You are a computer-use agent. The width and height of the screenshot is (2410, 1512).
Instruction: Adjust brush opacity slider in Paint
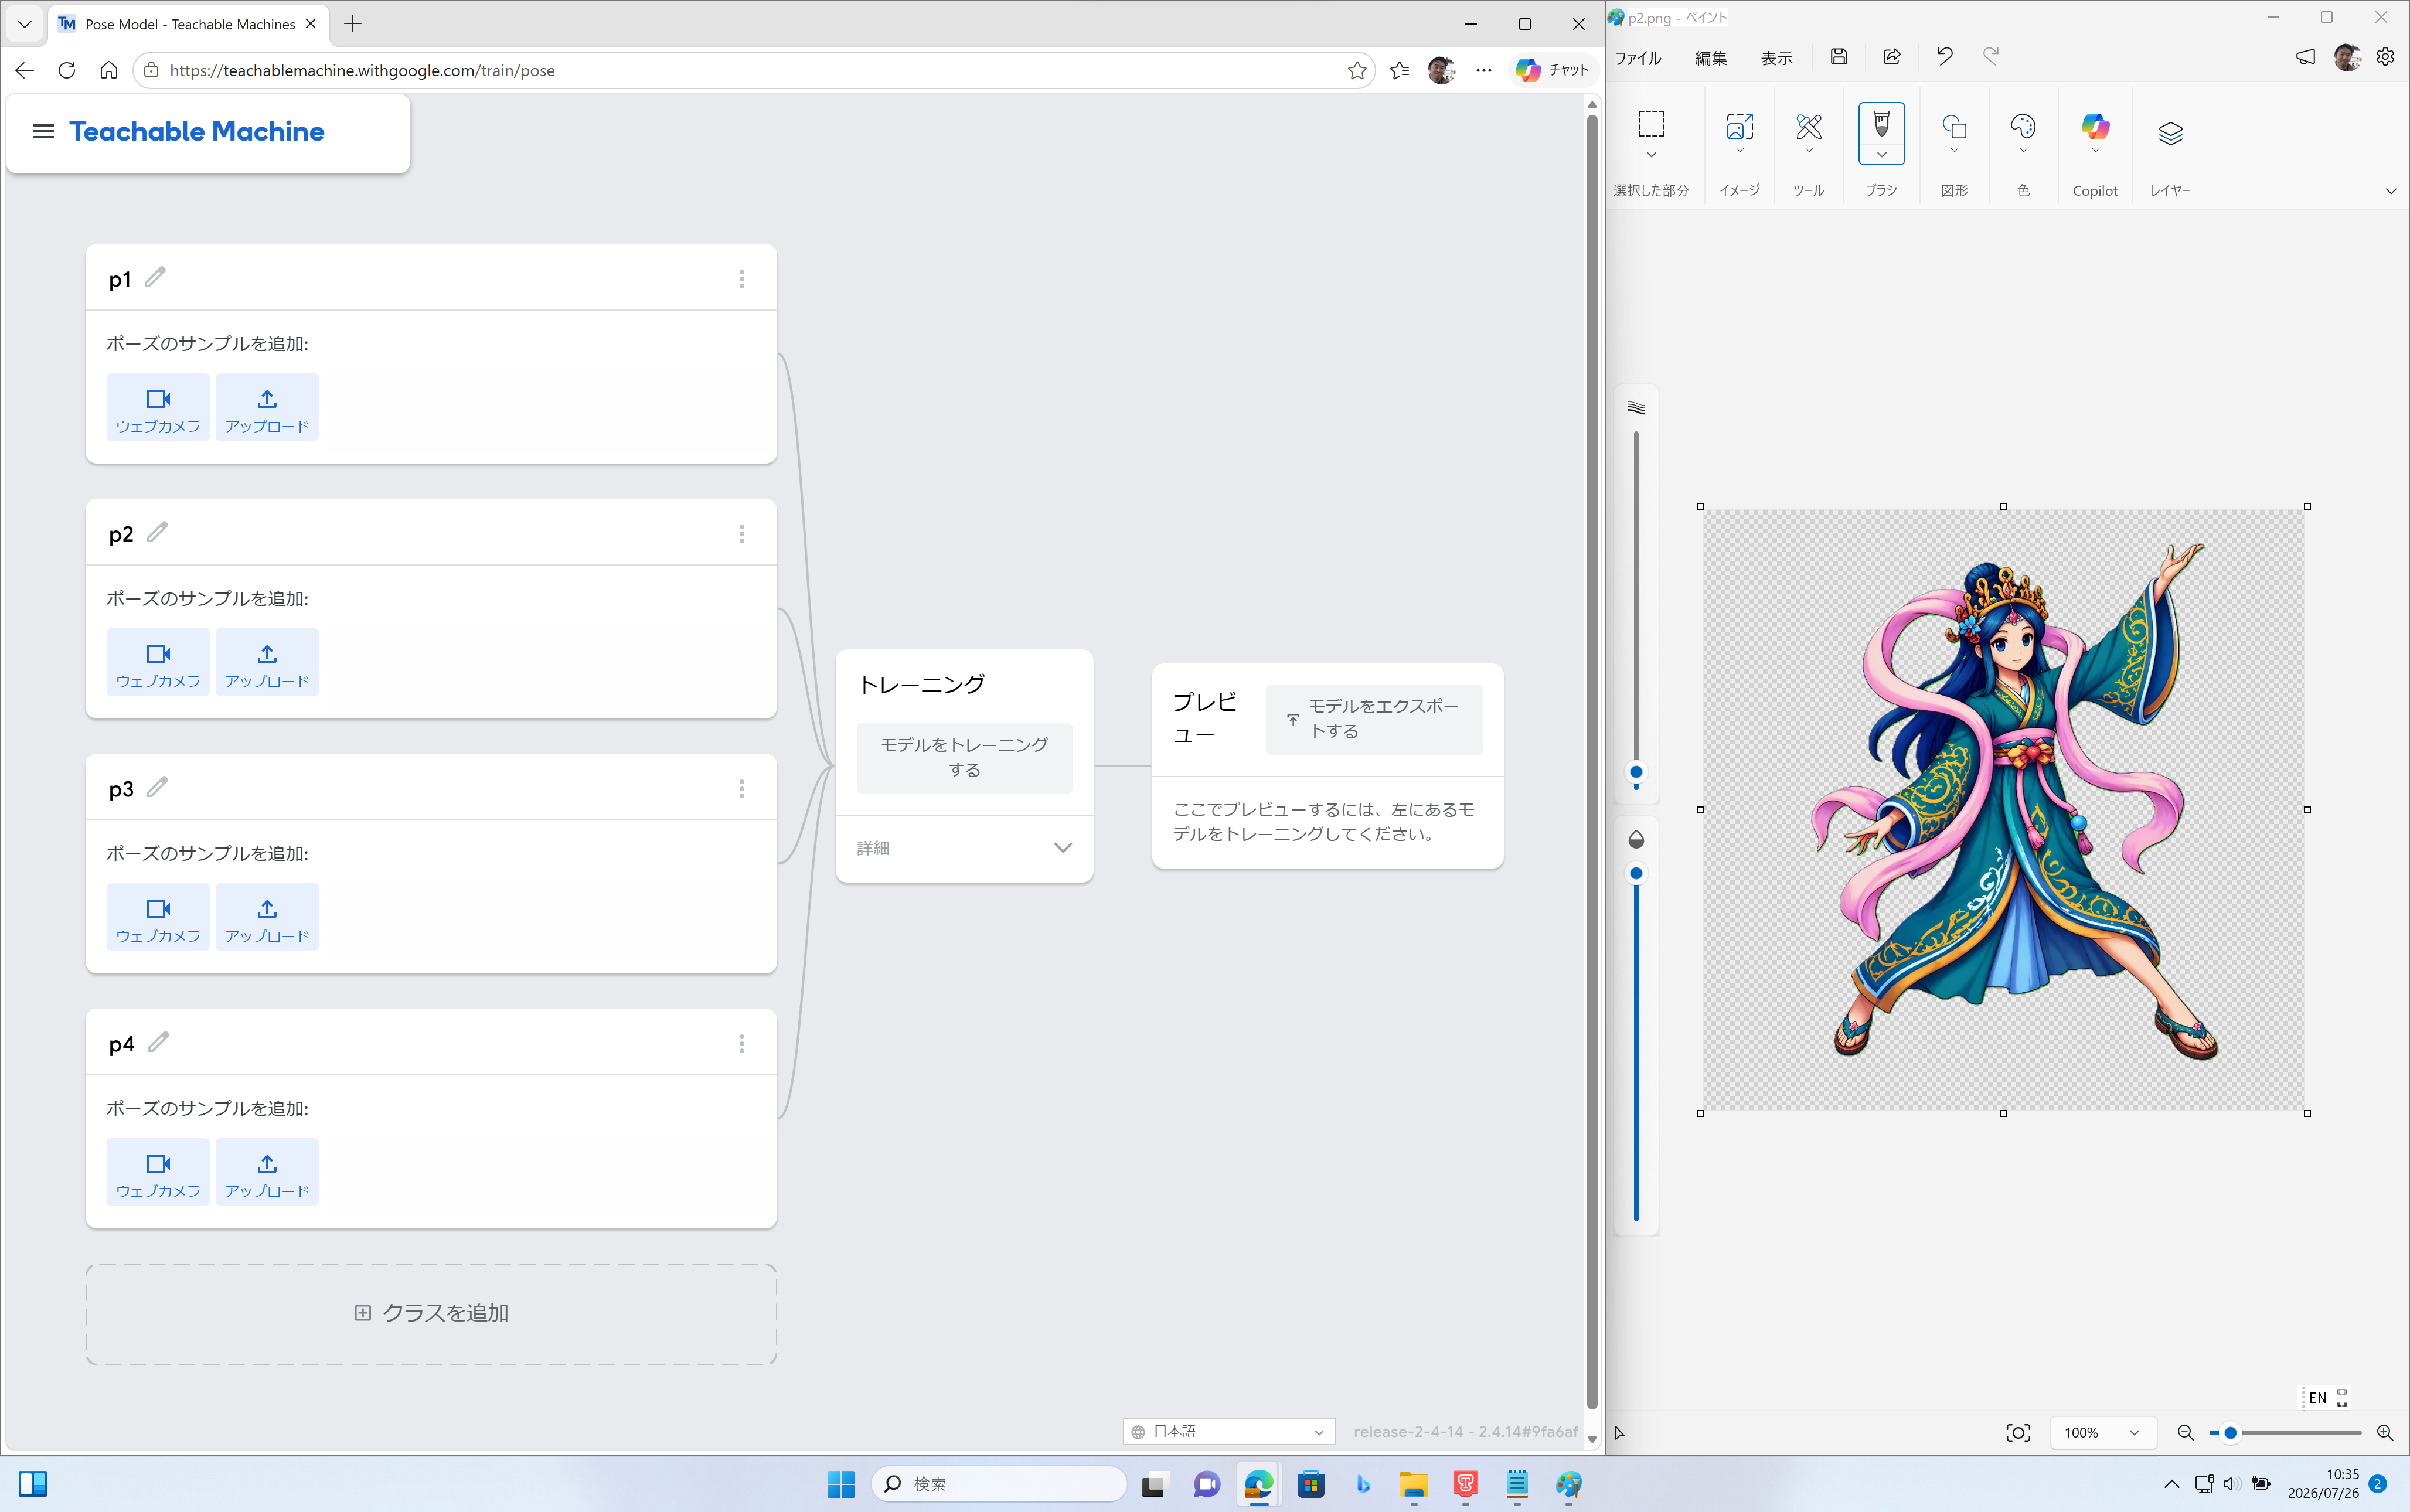tap(1636, 874)
